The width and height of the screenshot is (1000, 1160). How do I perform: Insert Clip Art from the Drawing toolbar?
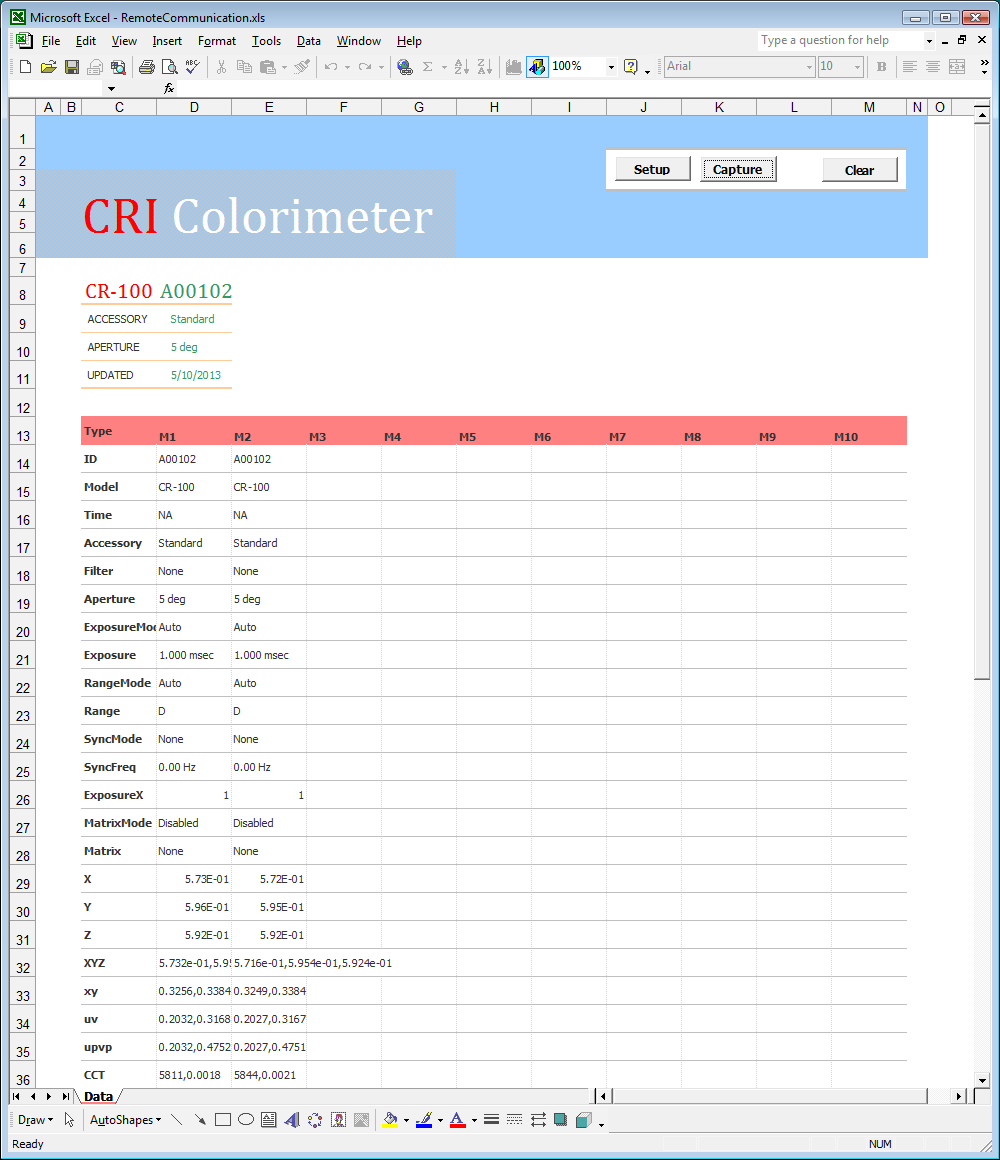(x=339, y=1120)
